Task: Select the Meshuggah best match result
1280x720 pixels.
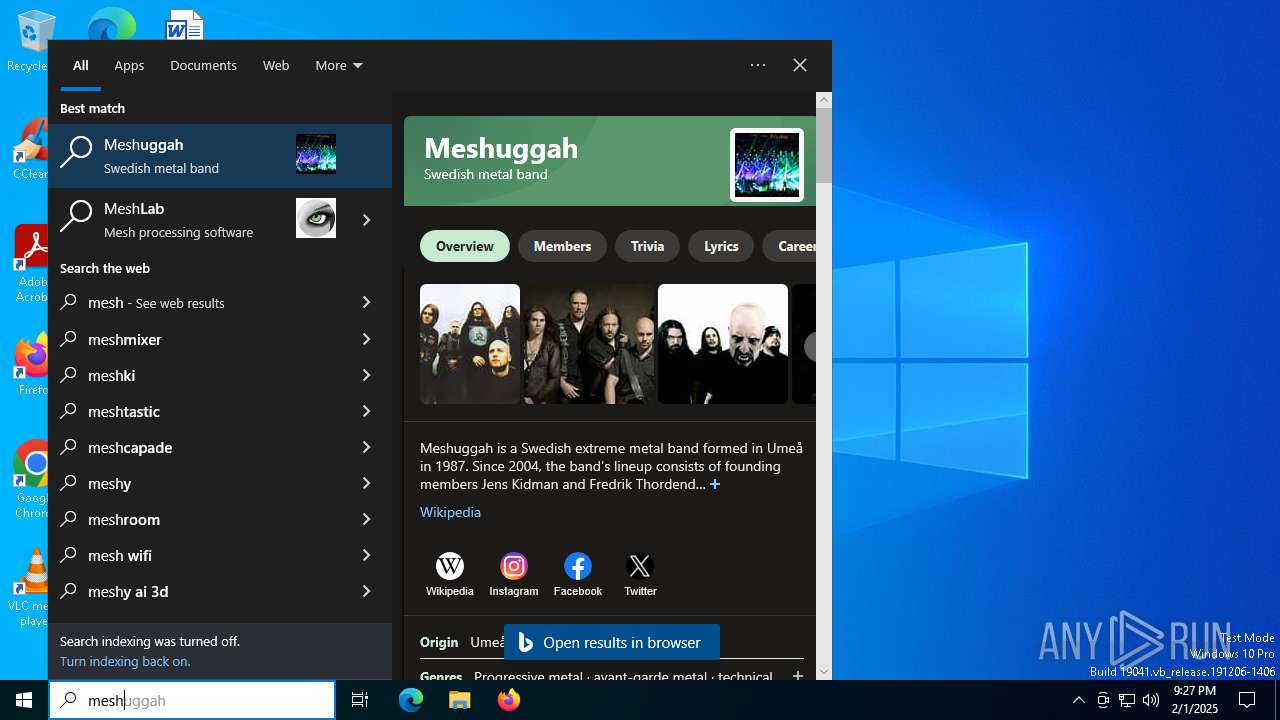Action: point(220,156)
